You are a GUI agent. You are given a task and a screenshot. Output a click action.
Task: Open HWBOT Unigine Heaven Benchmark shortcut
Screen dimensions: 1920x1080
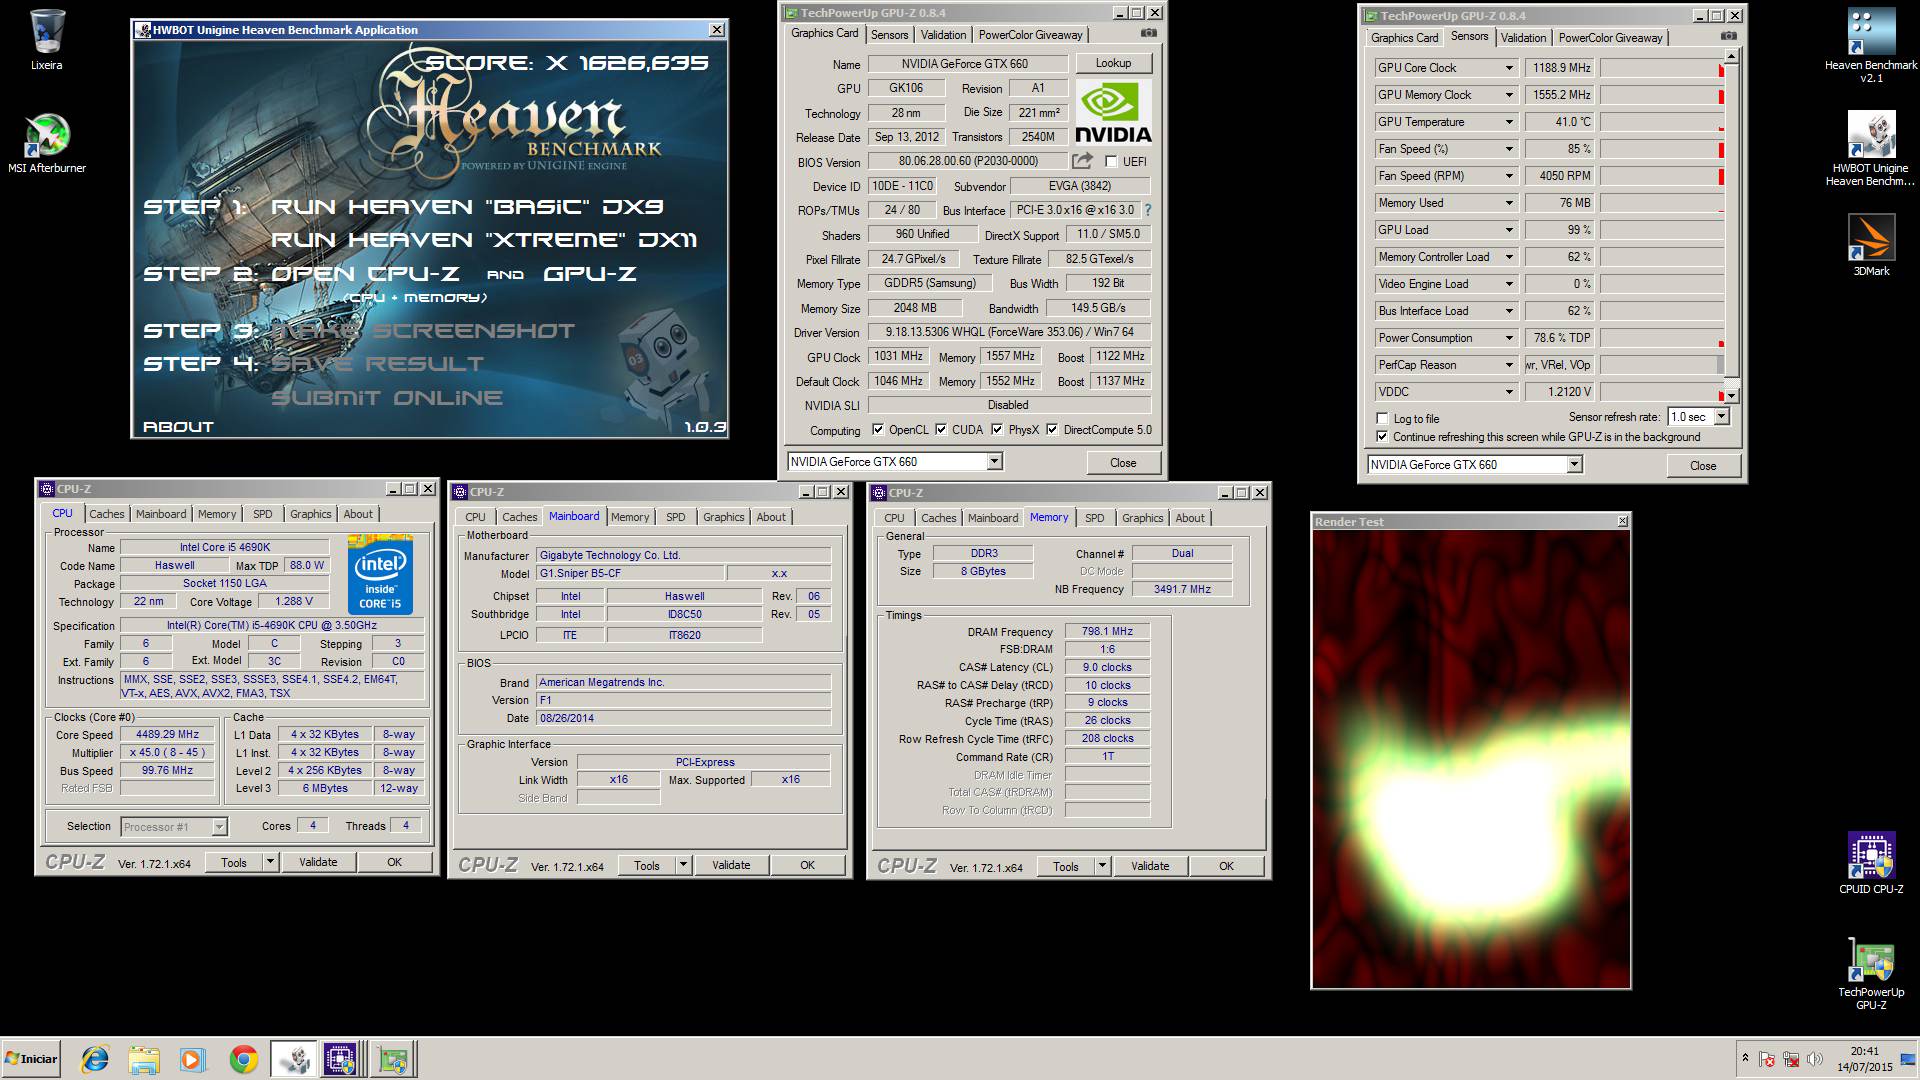[1871, 148]
